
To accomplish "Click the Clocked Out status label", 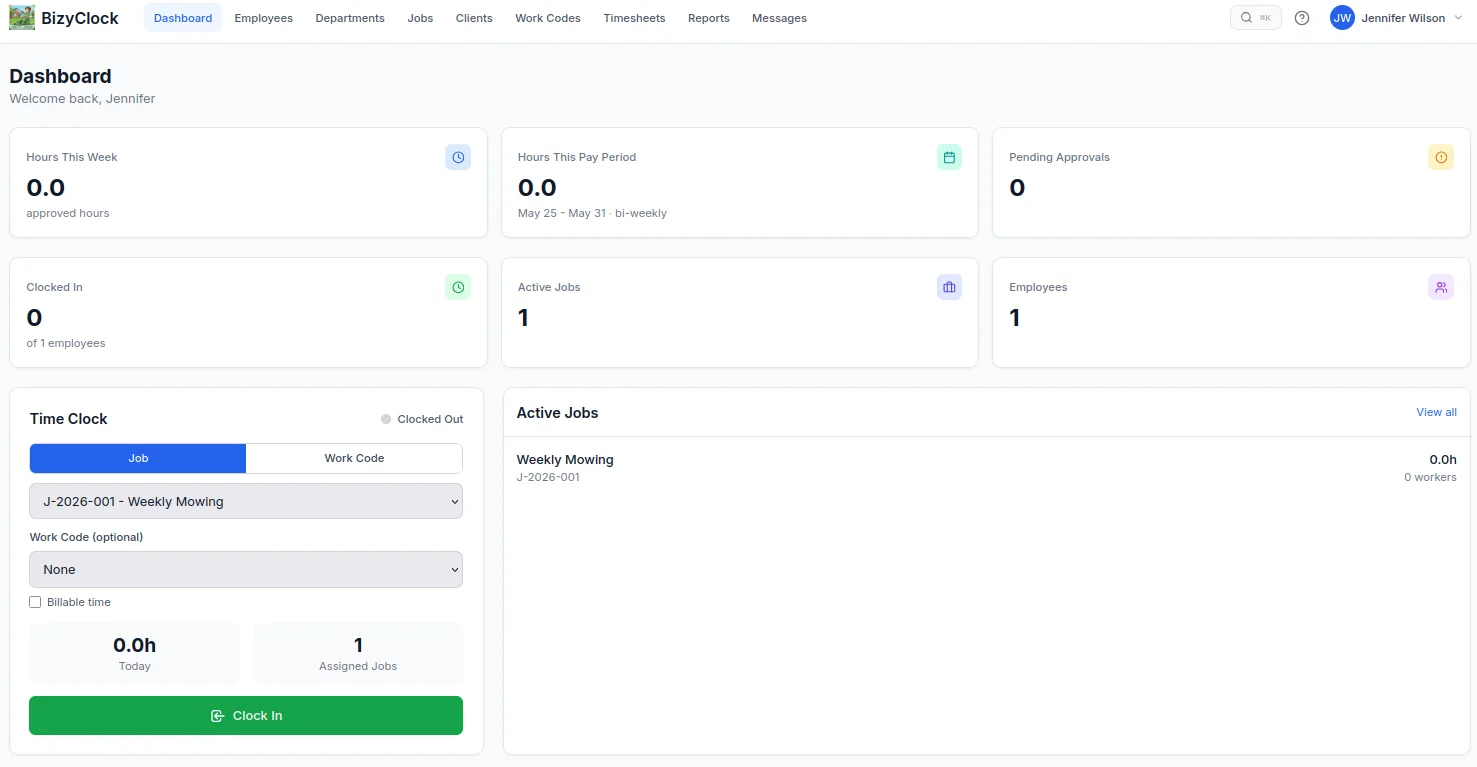I will coord(430,419).
